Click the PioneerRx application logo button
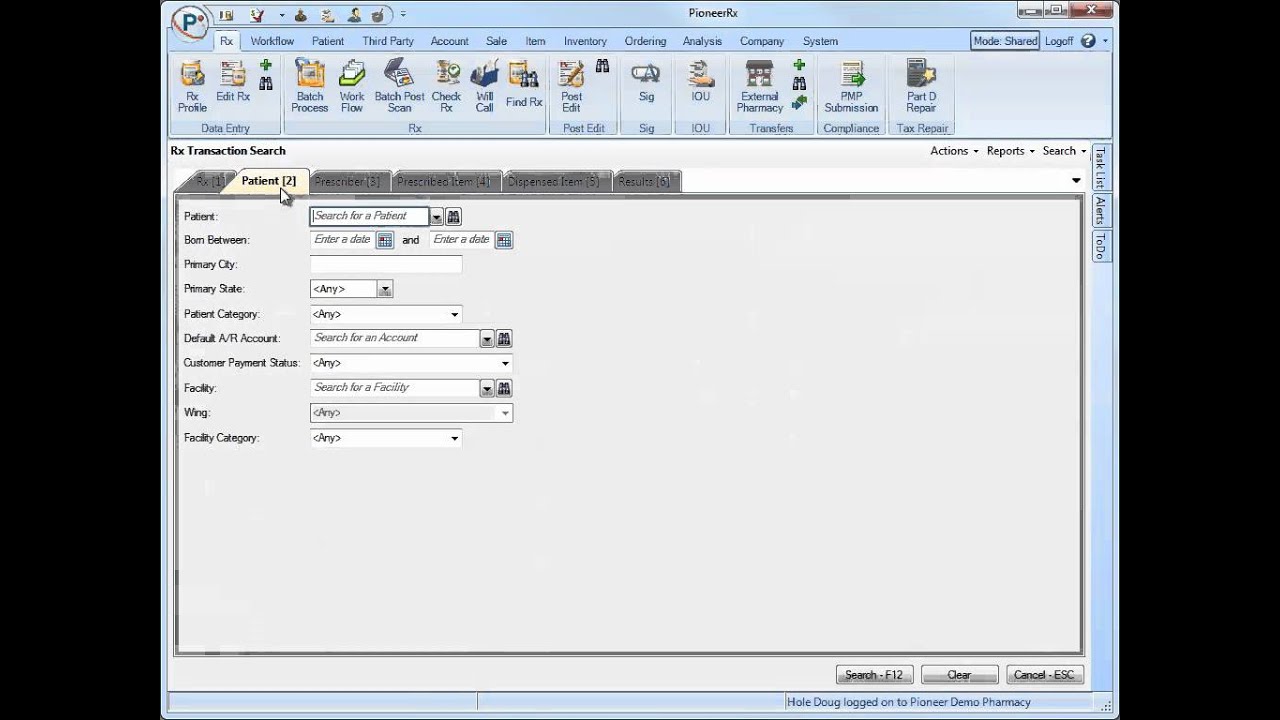1280x720 pixels. (190, 23)
